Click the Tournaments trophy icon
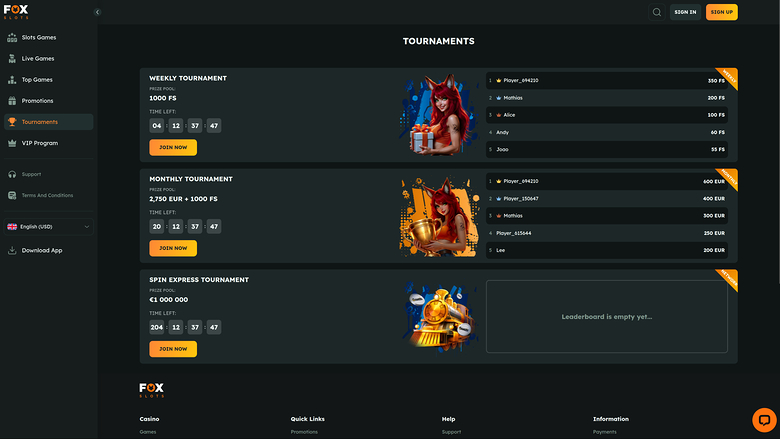780x439 pixels. 12,122
